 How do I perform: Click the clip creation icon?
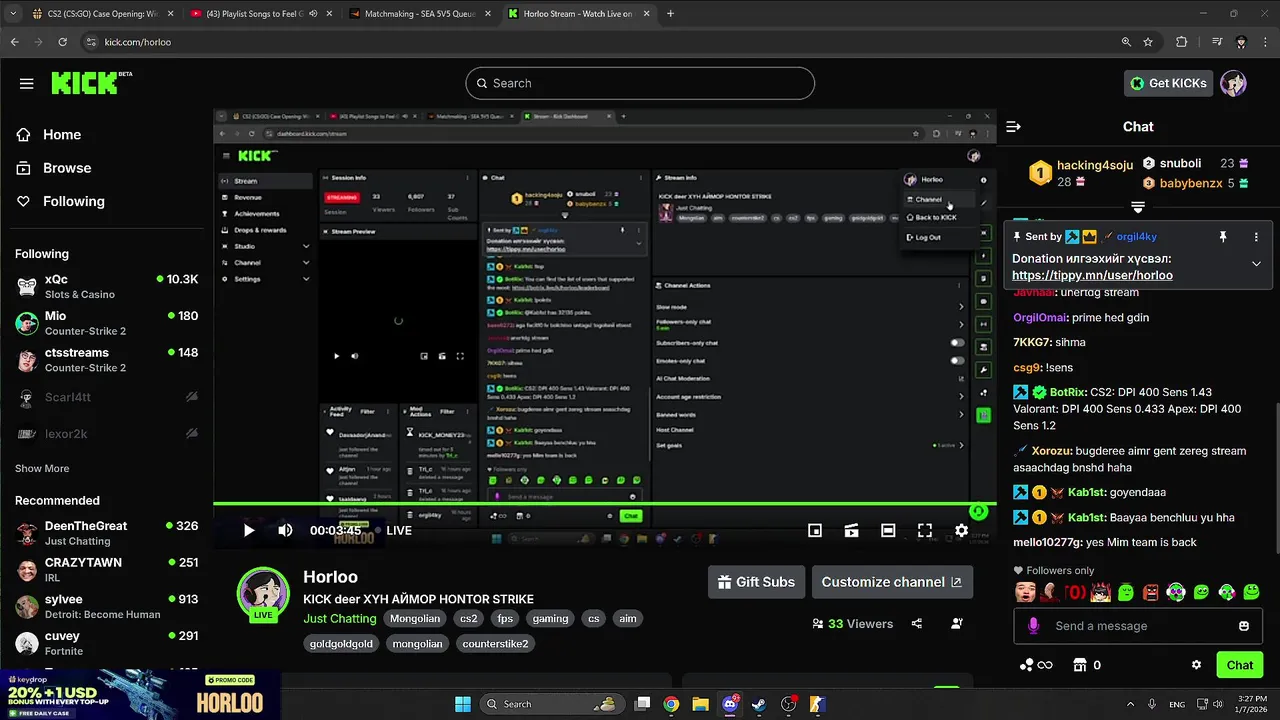tap(851, 531)
